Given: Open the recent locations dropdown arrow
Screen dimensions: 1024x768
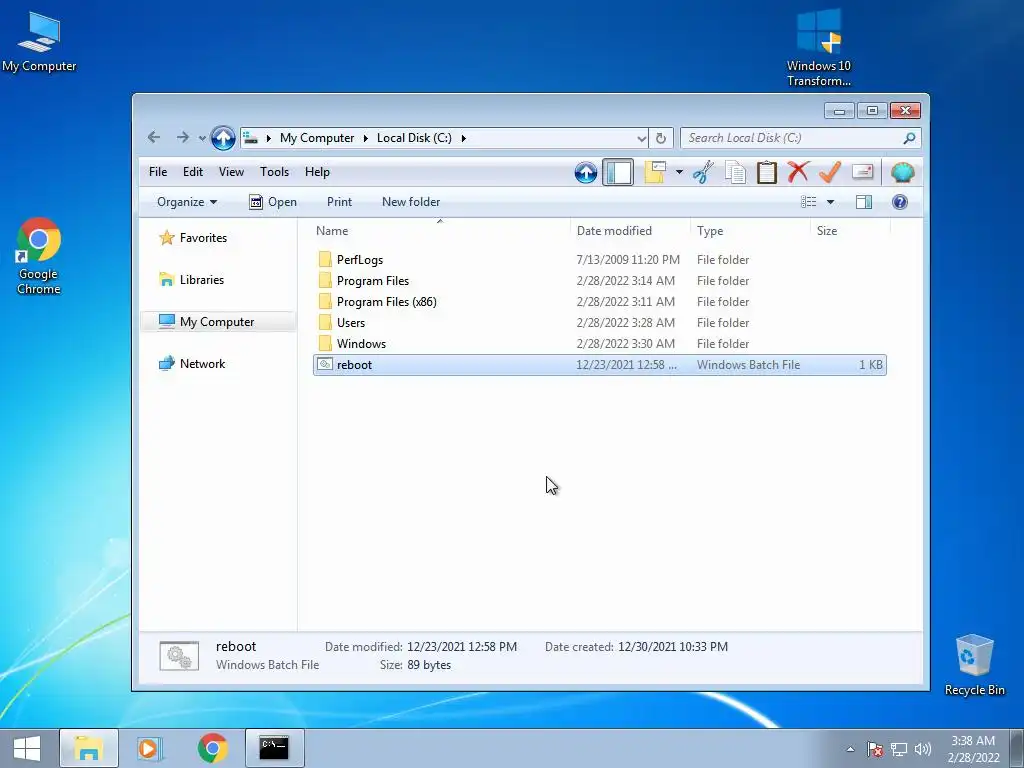Looking at the screenshot, I should tap(202, 138).
